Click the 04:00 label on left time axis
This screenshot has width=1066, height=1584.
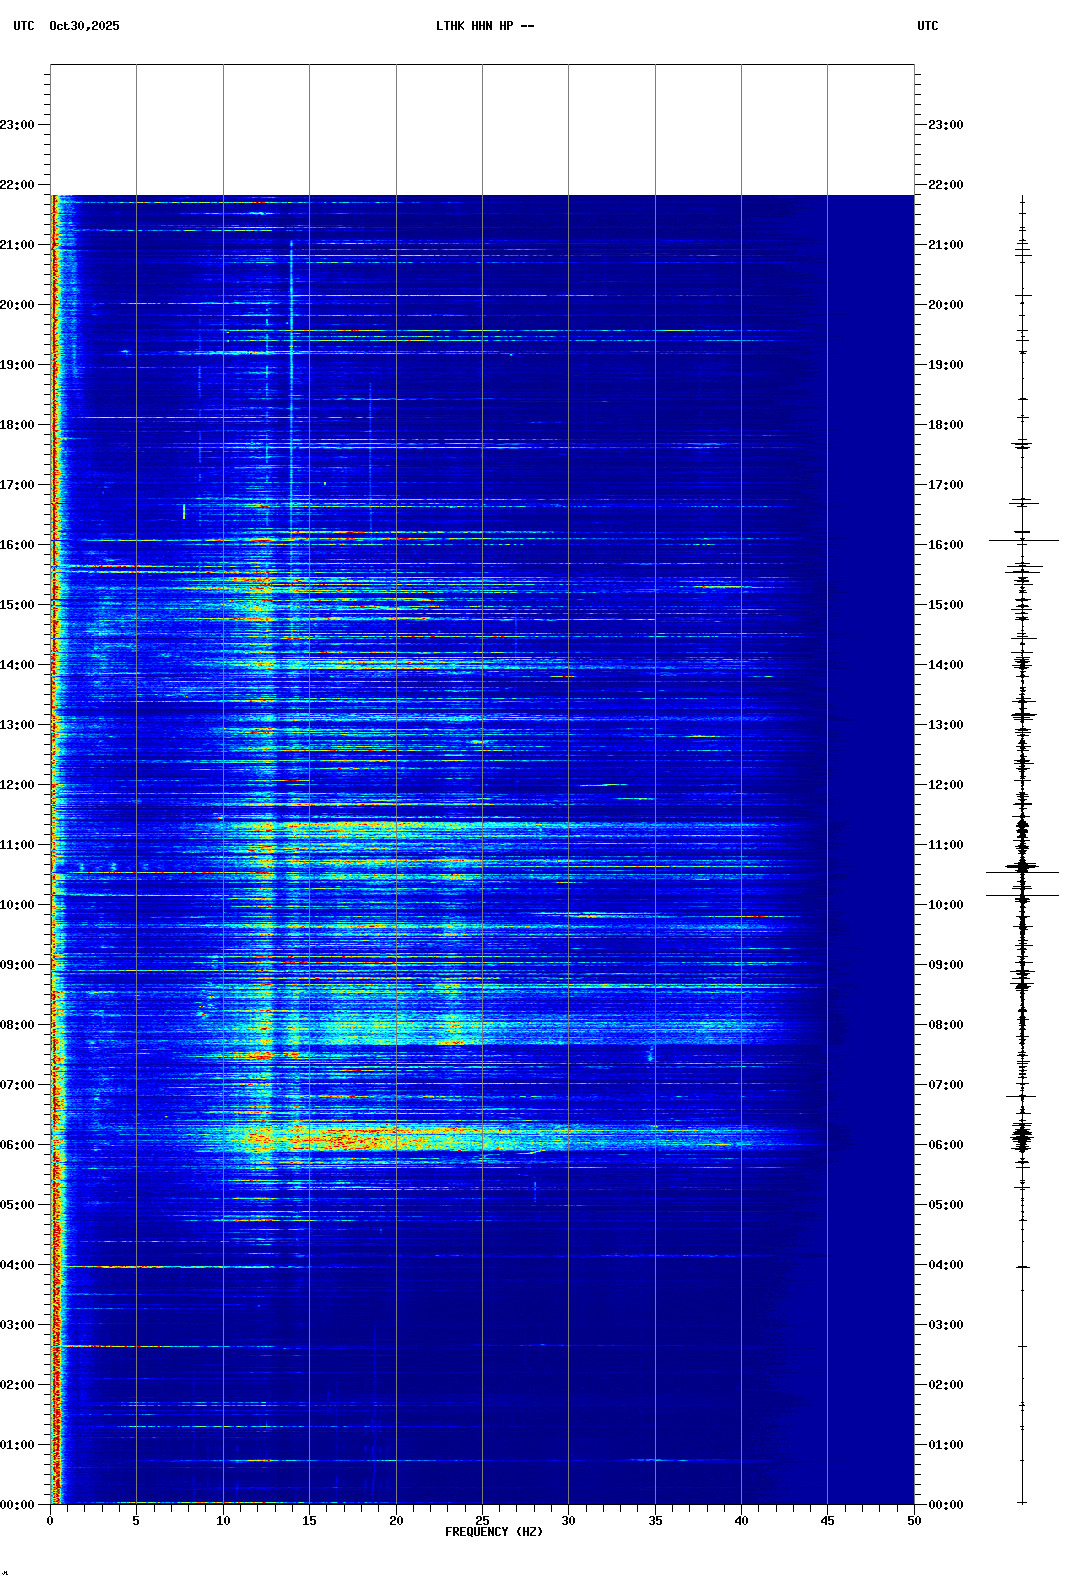tap(18, 1265)
